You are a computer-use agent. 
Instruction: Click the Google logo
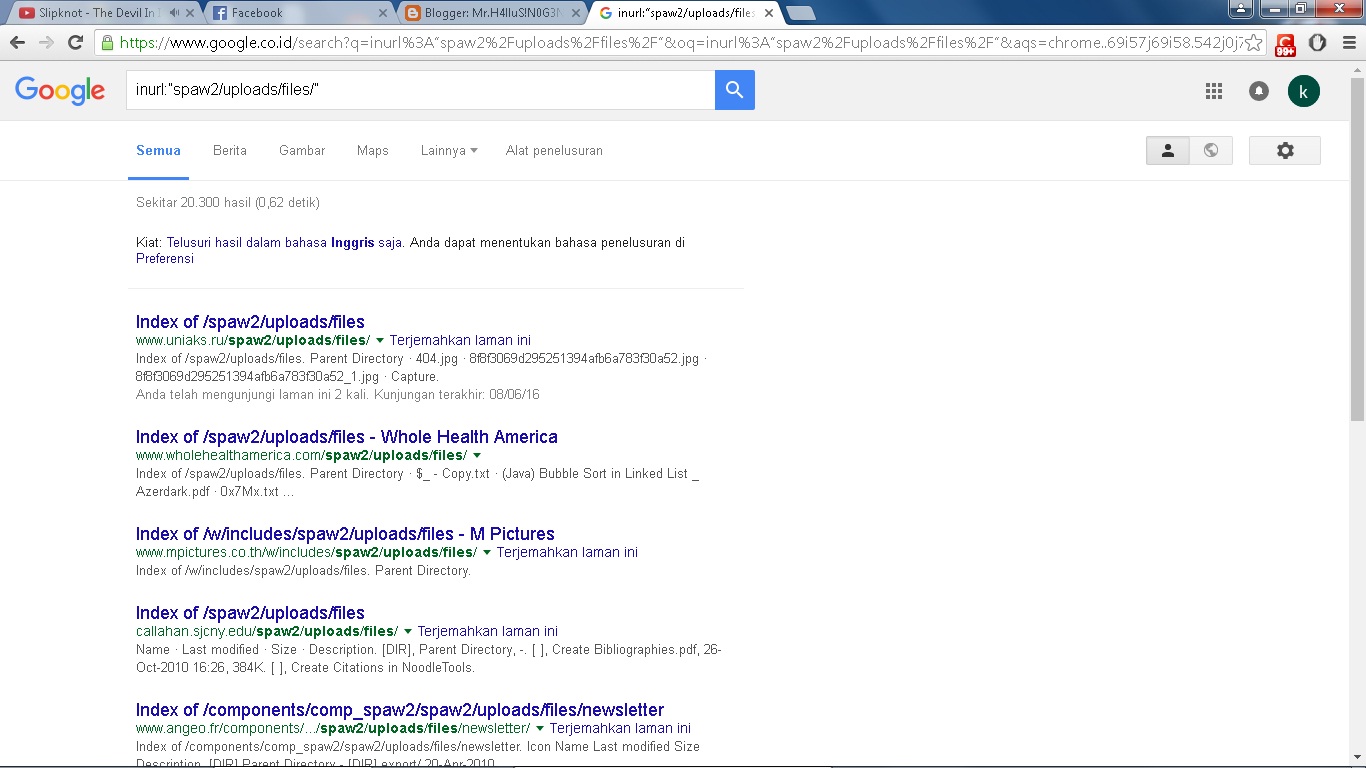coord(60,91)
